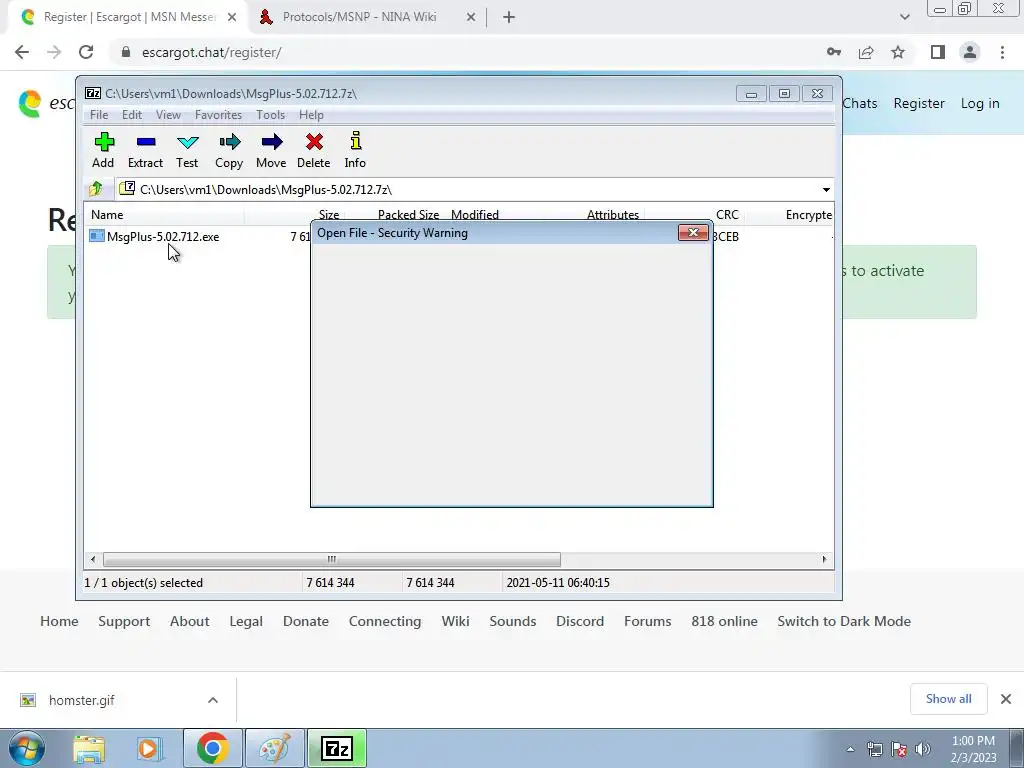The image size is (1024, 768).
Task: Open the 7-Zip View menu
Action: click(x=168, y=115)
